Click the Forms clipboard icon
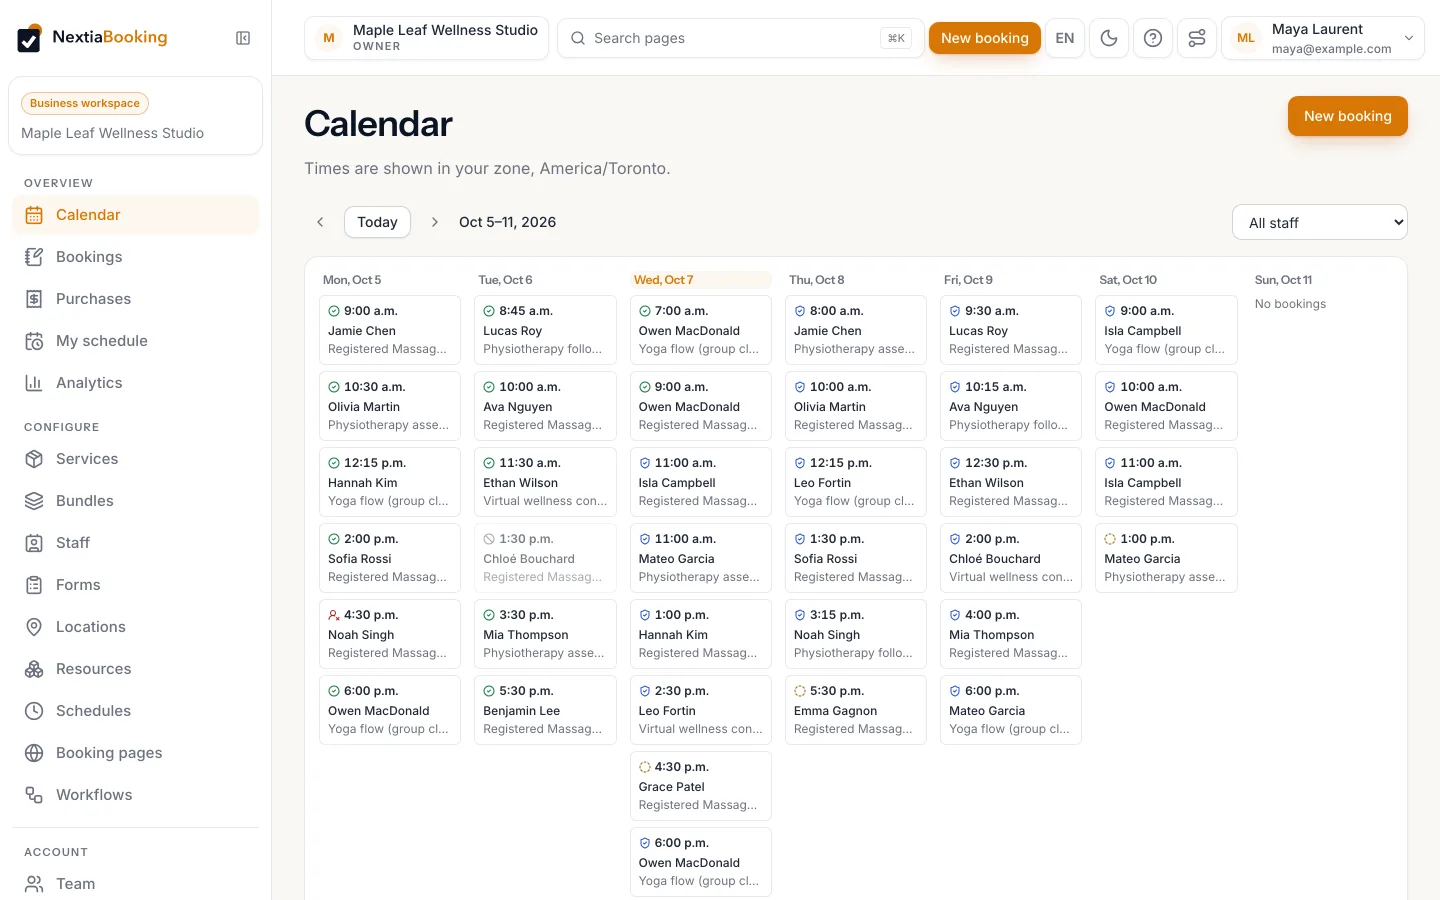This screenshot has height=900, width=1440. [x=34, y=585]
